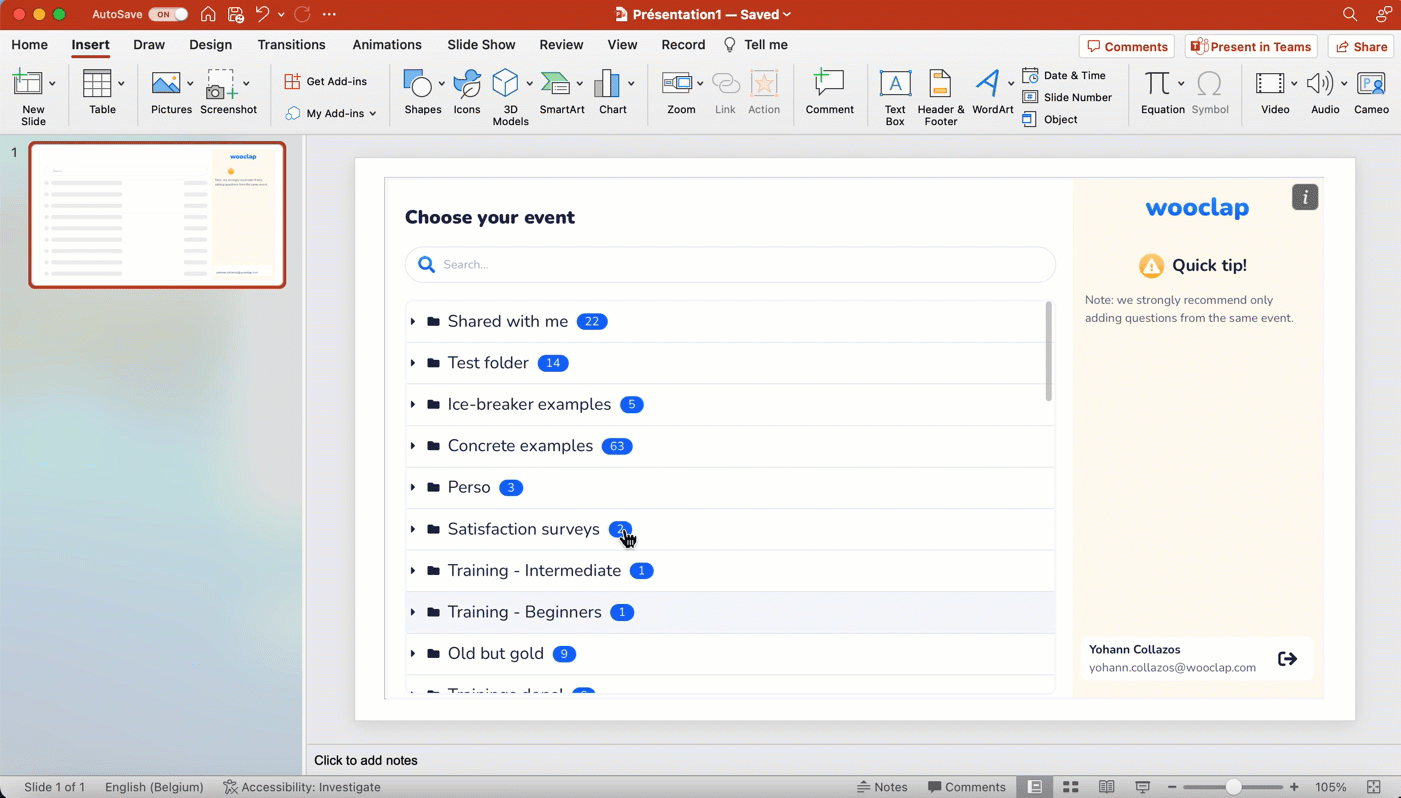Switch to the Design tab
Screen dimensions: 1401x798
coord(210,45)
